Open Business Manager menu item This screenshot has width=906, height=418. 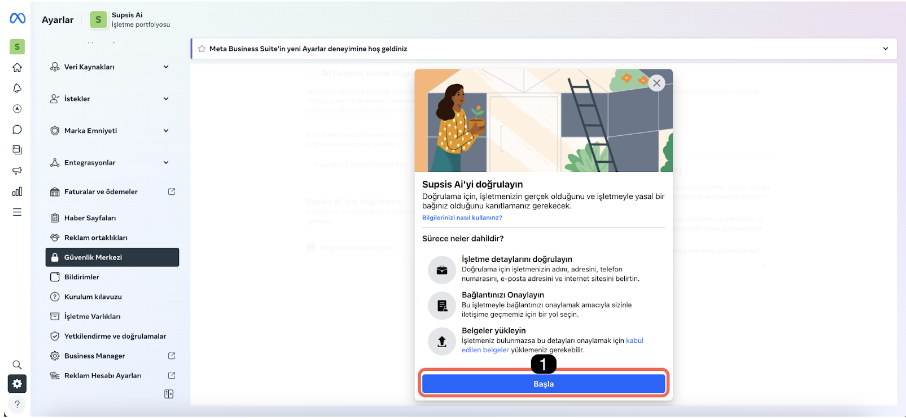112,356
